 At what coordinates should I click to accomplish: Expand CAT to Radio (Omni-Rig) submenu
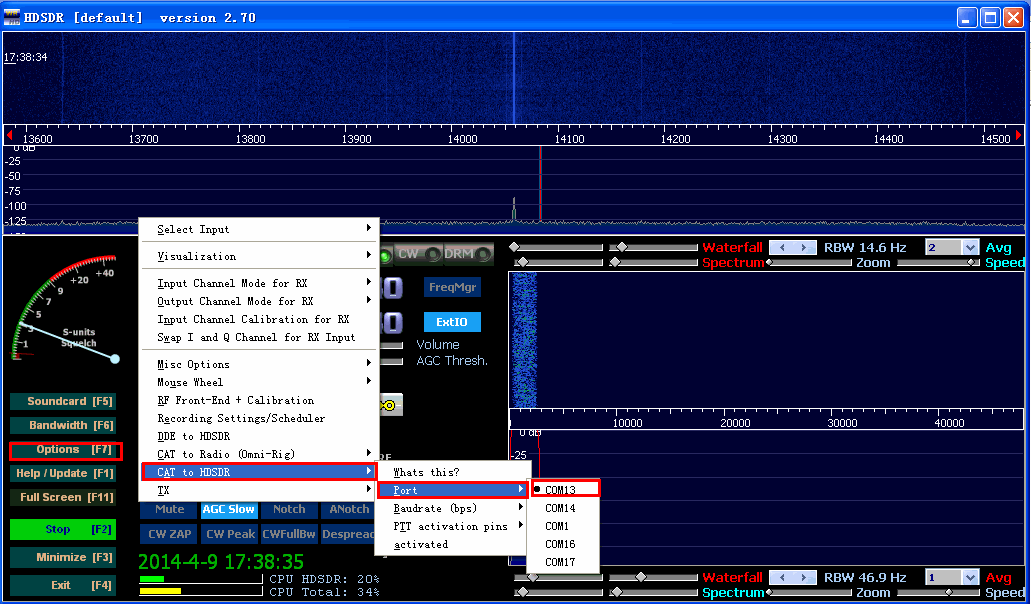(259, 454)
